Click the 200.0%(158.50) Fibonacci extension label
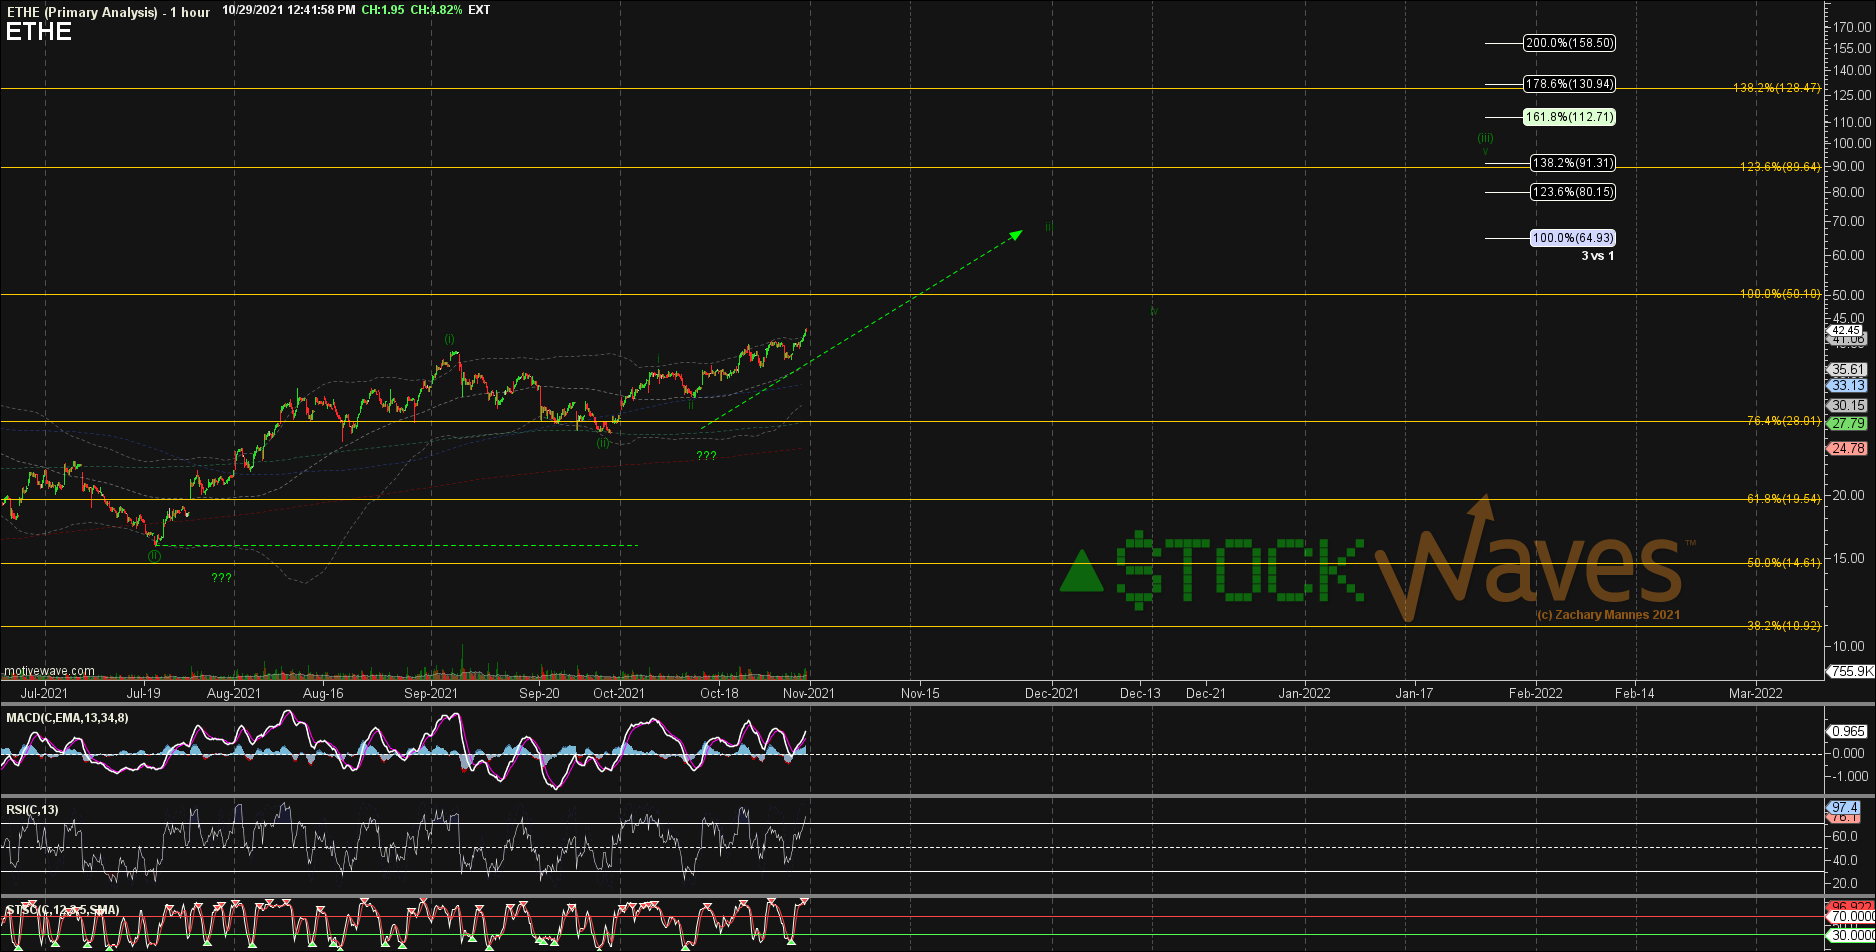Viewport: 1876px width, 952px height. pos(1569,43)
